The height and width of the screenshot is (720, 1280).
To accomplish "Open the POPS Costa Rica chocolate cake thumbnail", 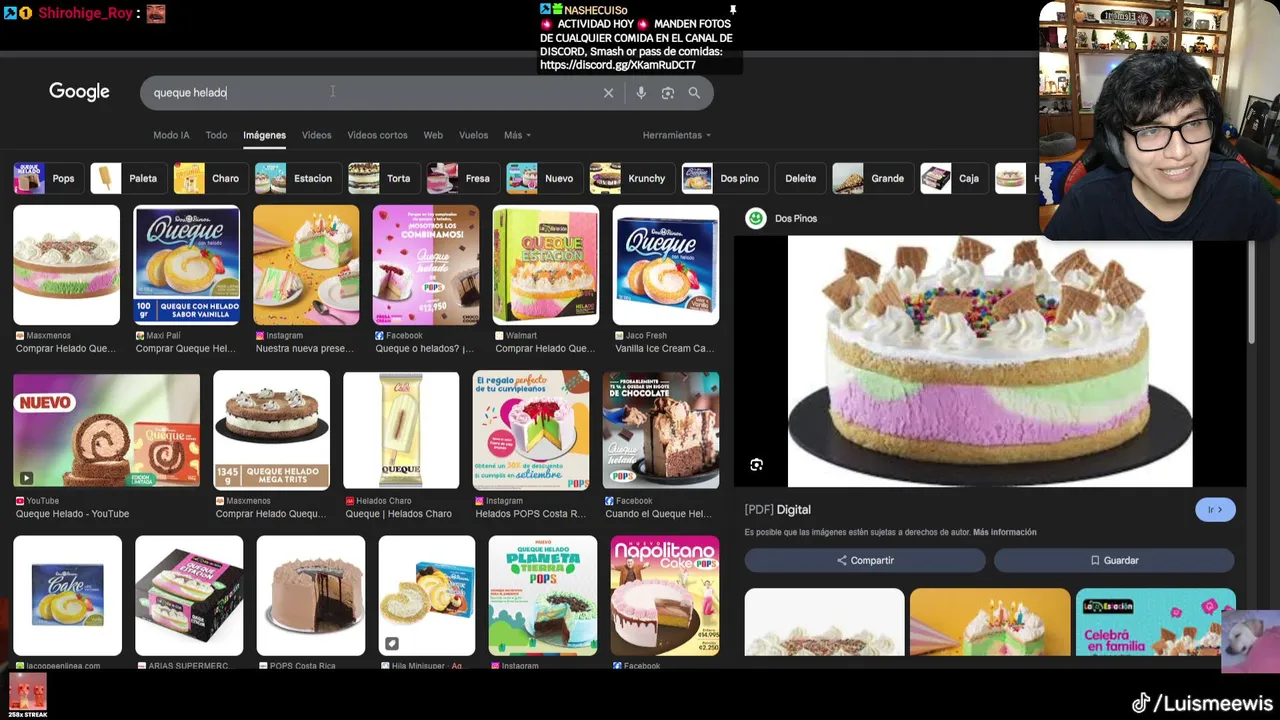I will click(x=311, y=596).
